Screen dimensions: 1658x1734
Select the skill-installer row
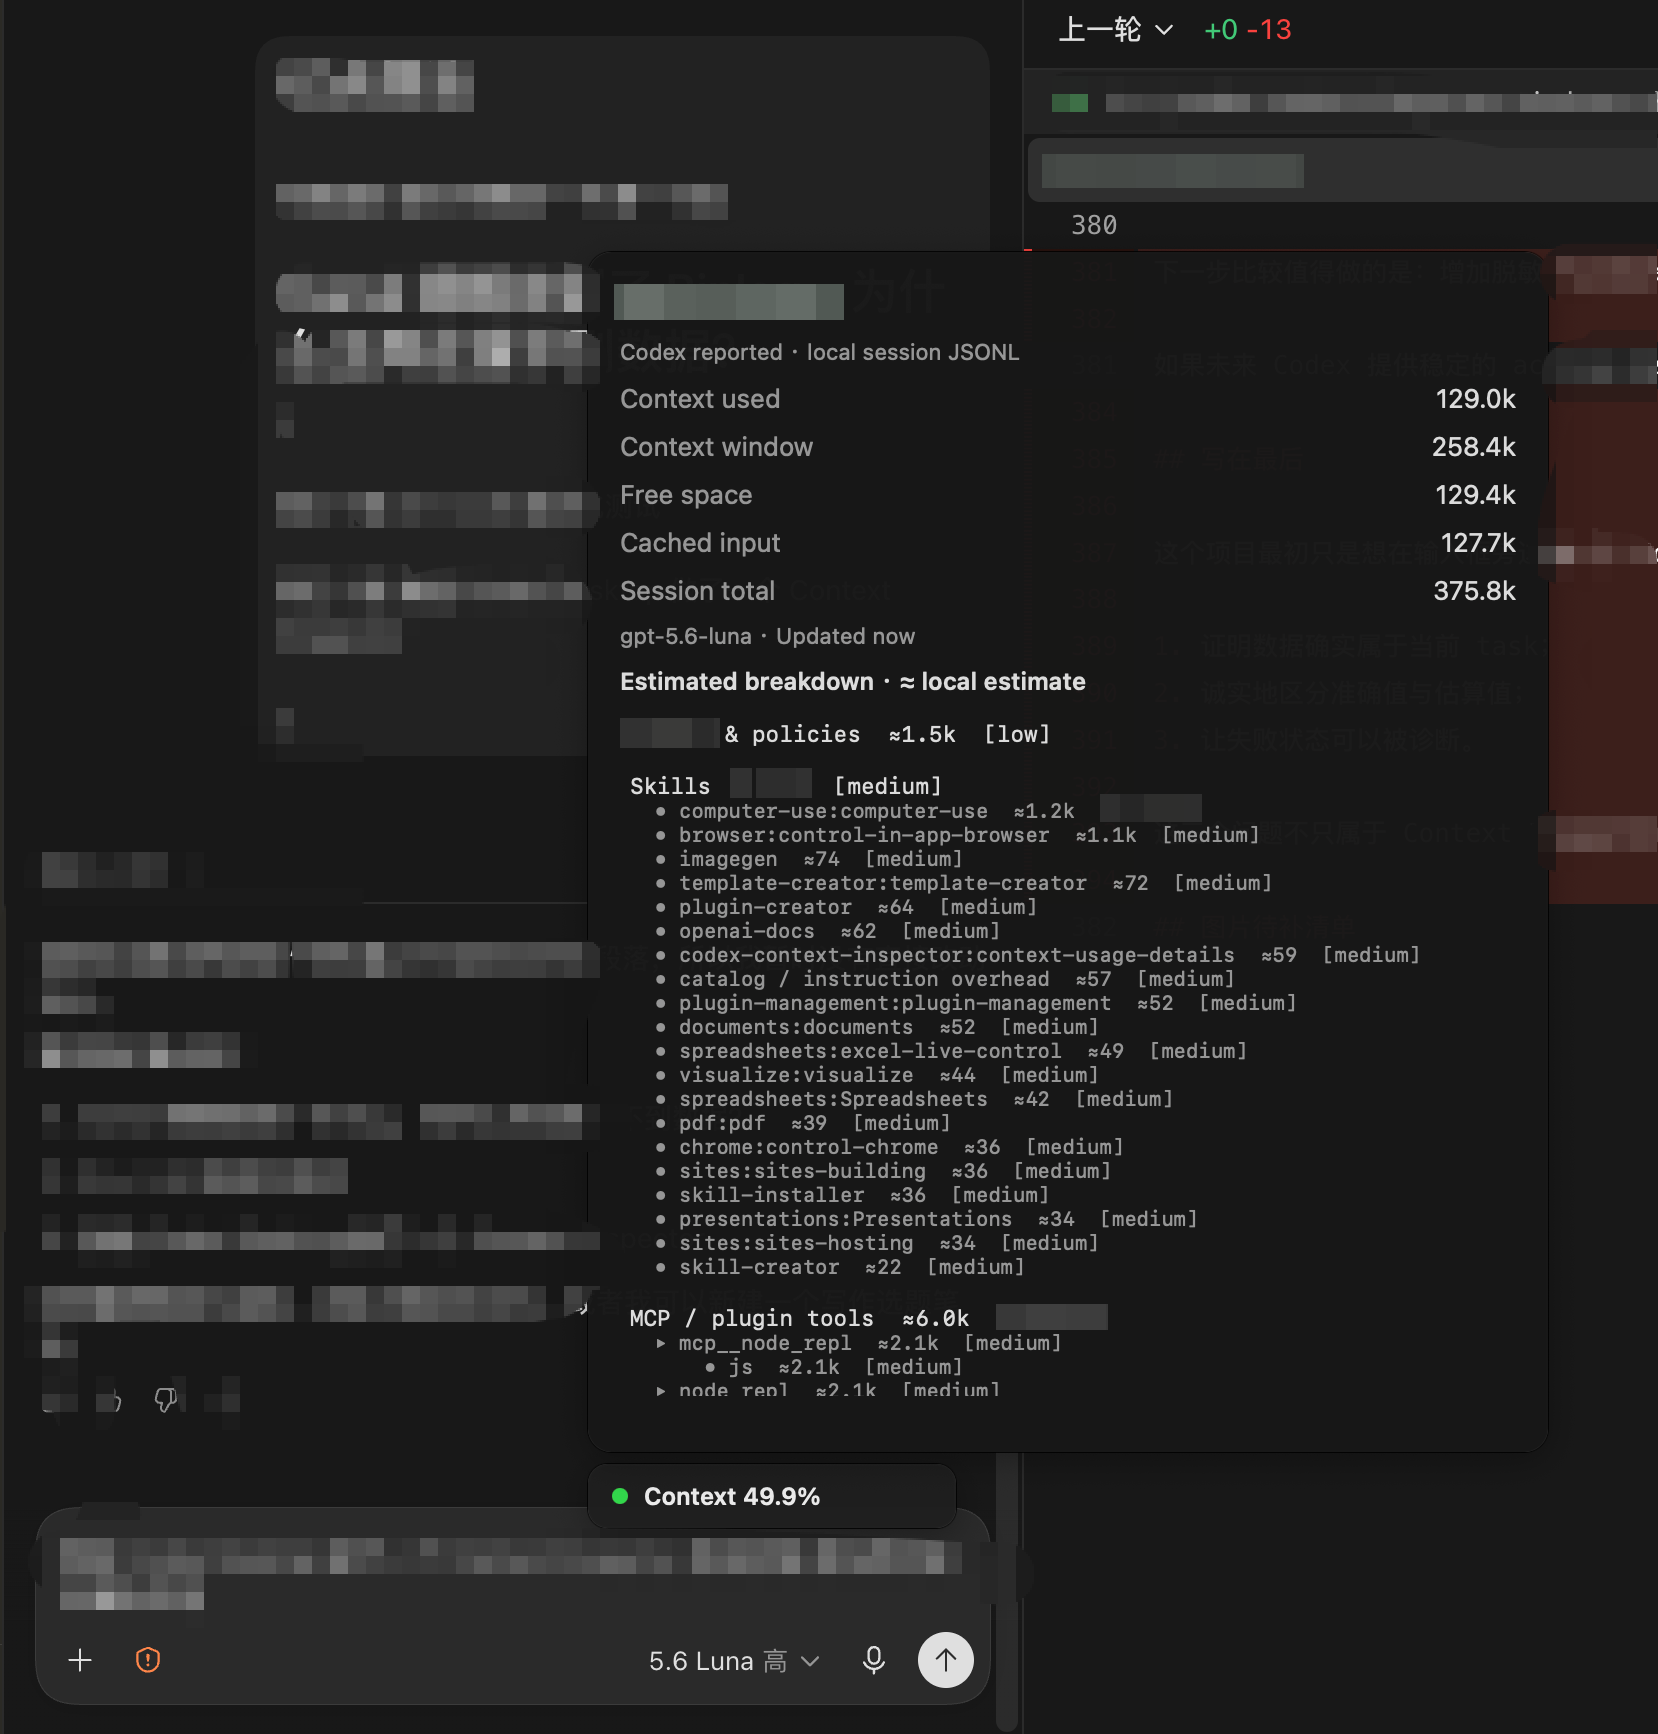click(852, 1195)
